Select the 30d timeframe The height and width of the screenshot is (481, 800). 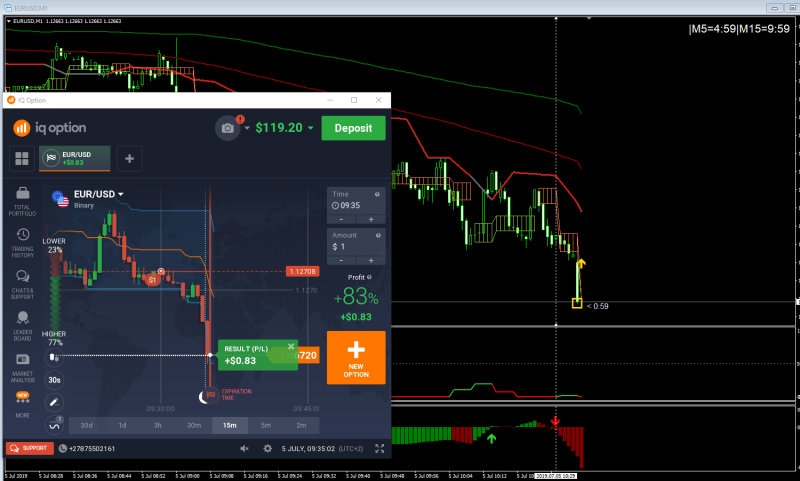87,425
